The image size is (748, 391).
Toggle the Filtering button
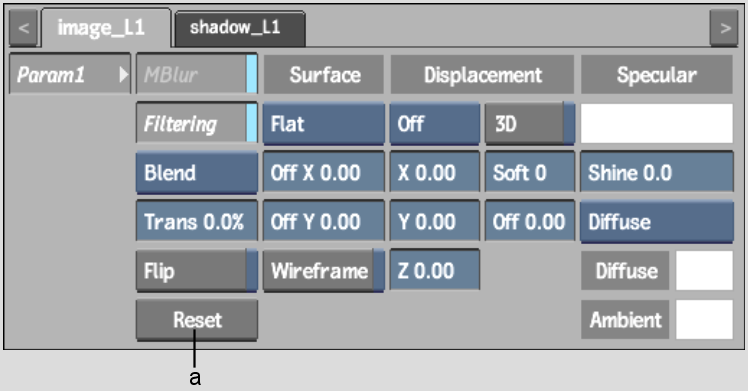click(197, 123)
